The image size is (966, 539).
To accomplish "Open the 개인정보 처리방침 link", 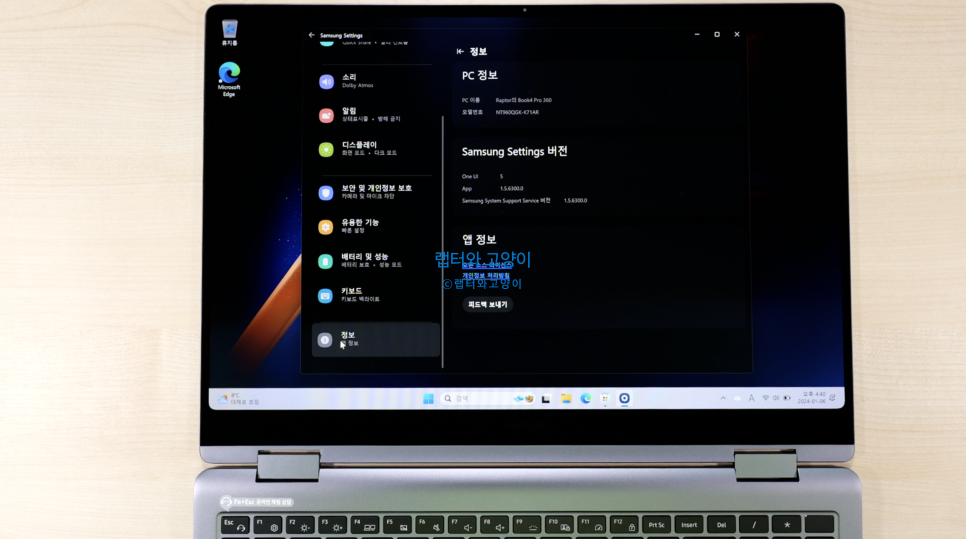I will point(486,276).
